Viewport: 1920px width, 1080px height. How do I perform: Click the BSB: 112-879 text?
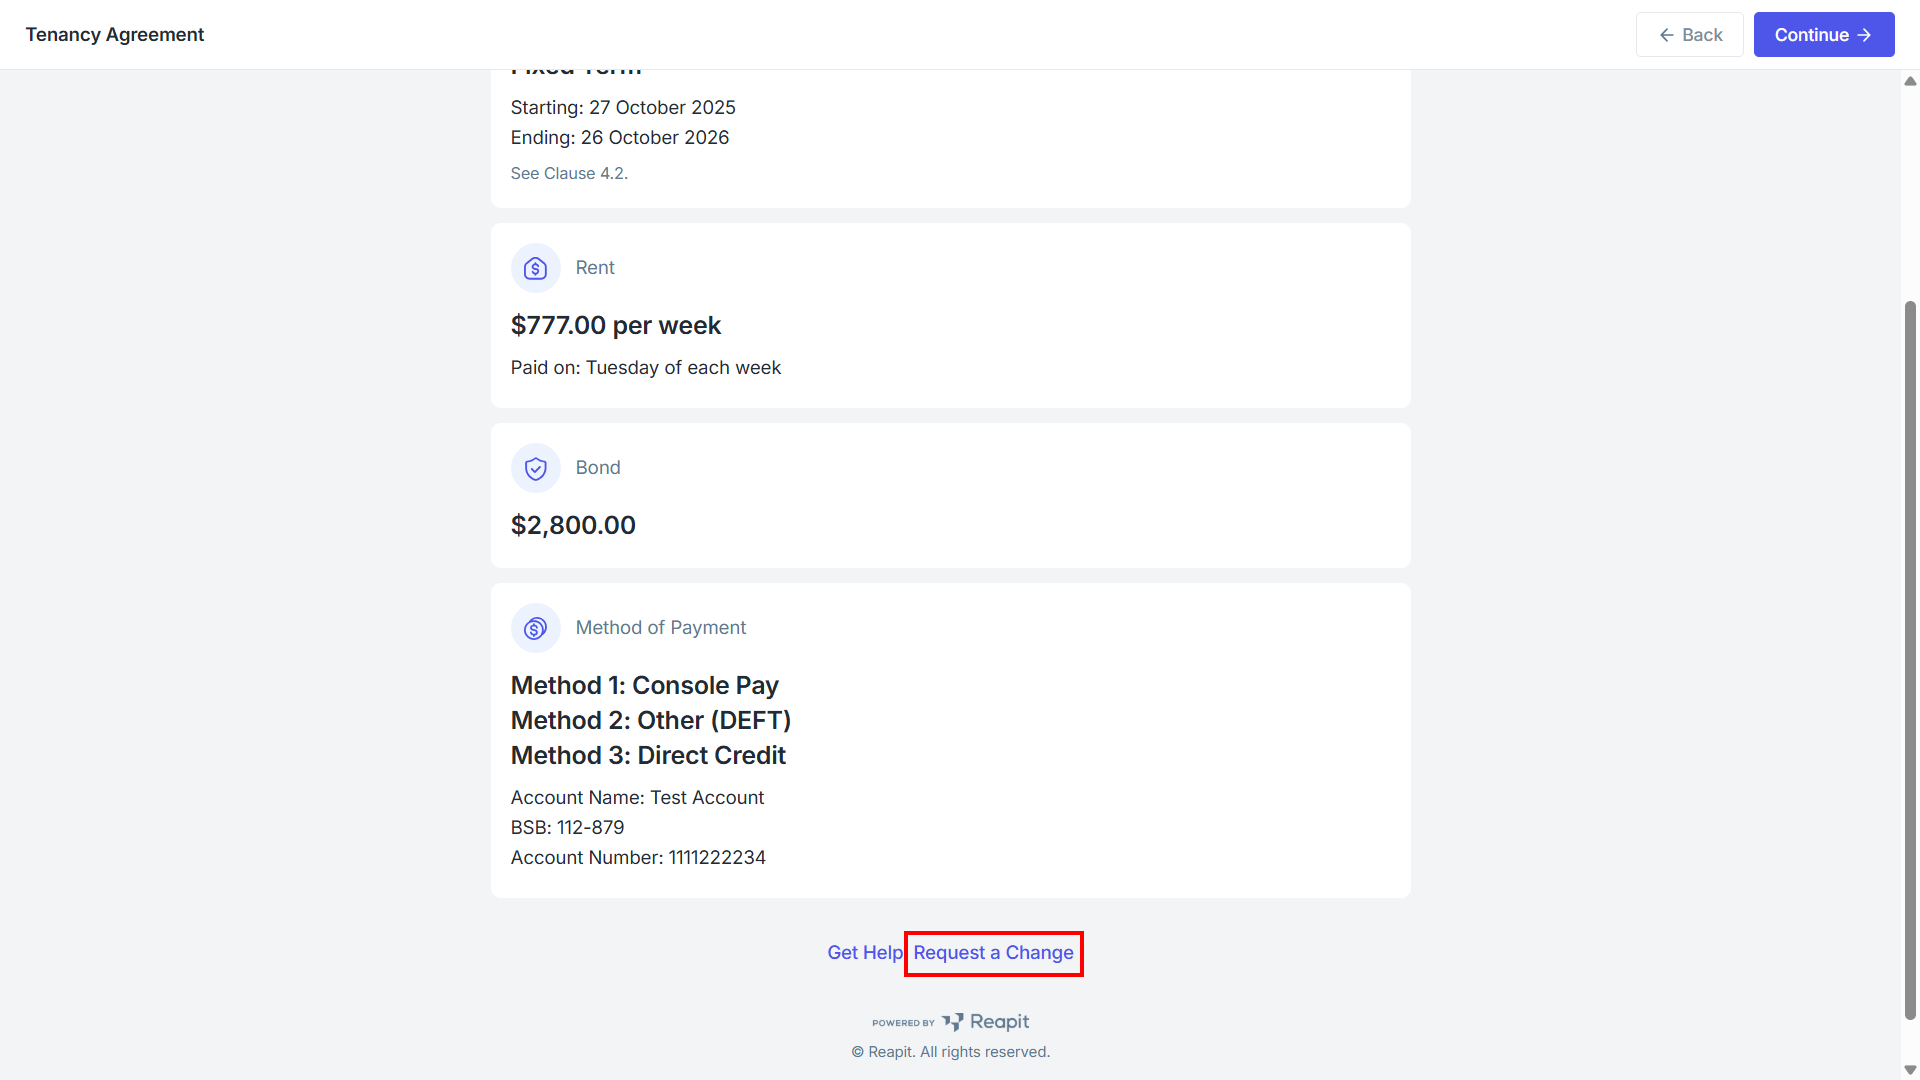click(x=567, y=828)
